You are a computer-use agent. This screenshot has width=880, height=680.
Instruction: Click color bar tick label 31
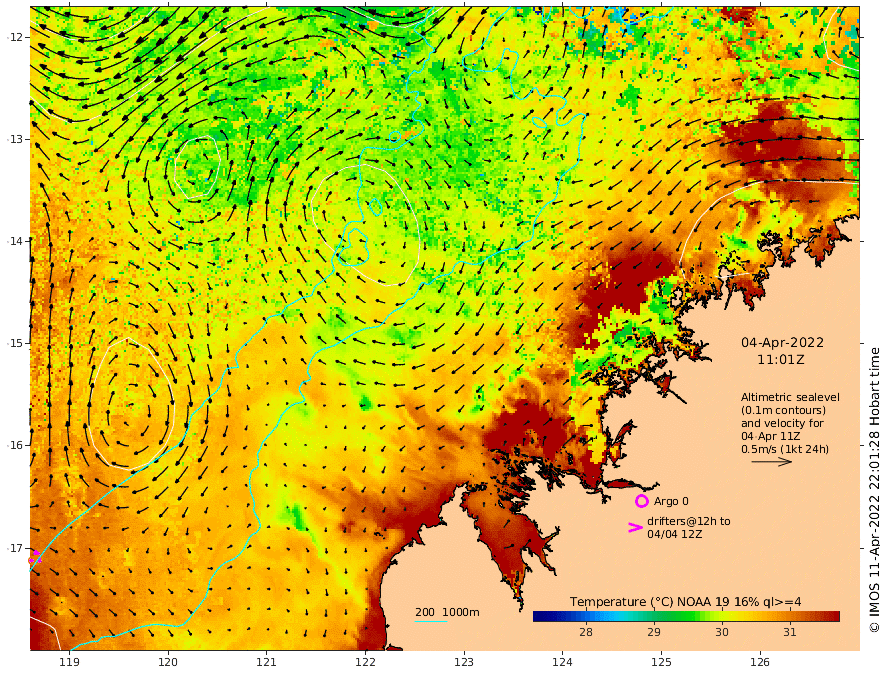pyautogui.click(x=790, y=632)
